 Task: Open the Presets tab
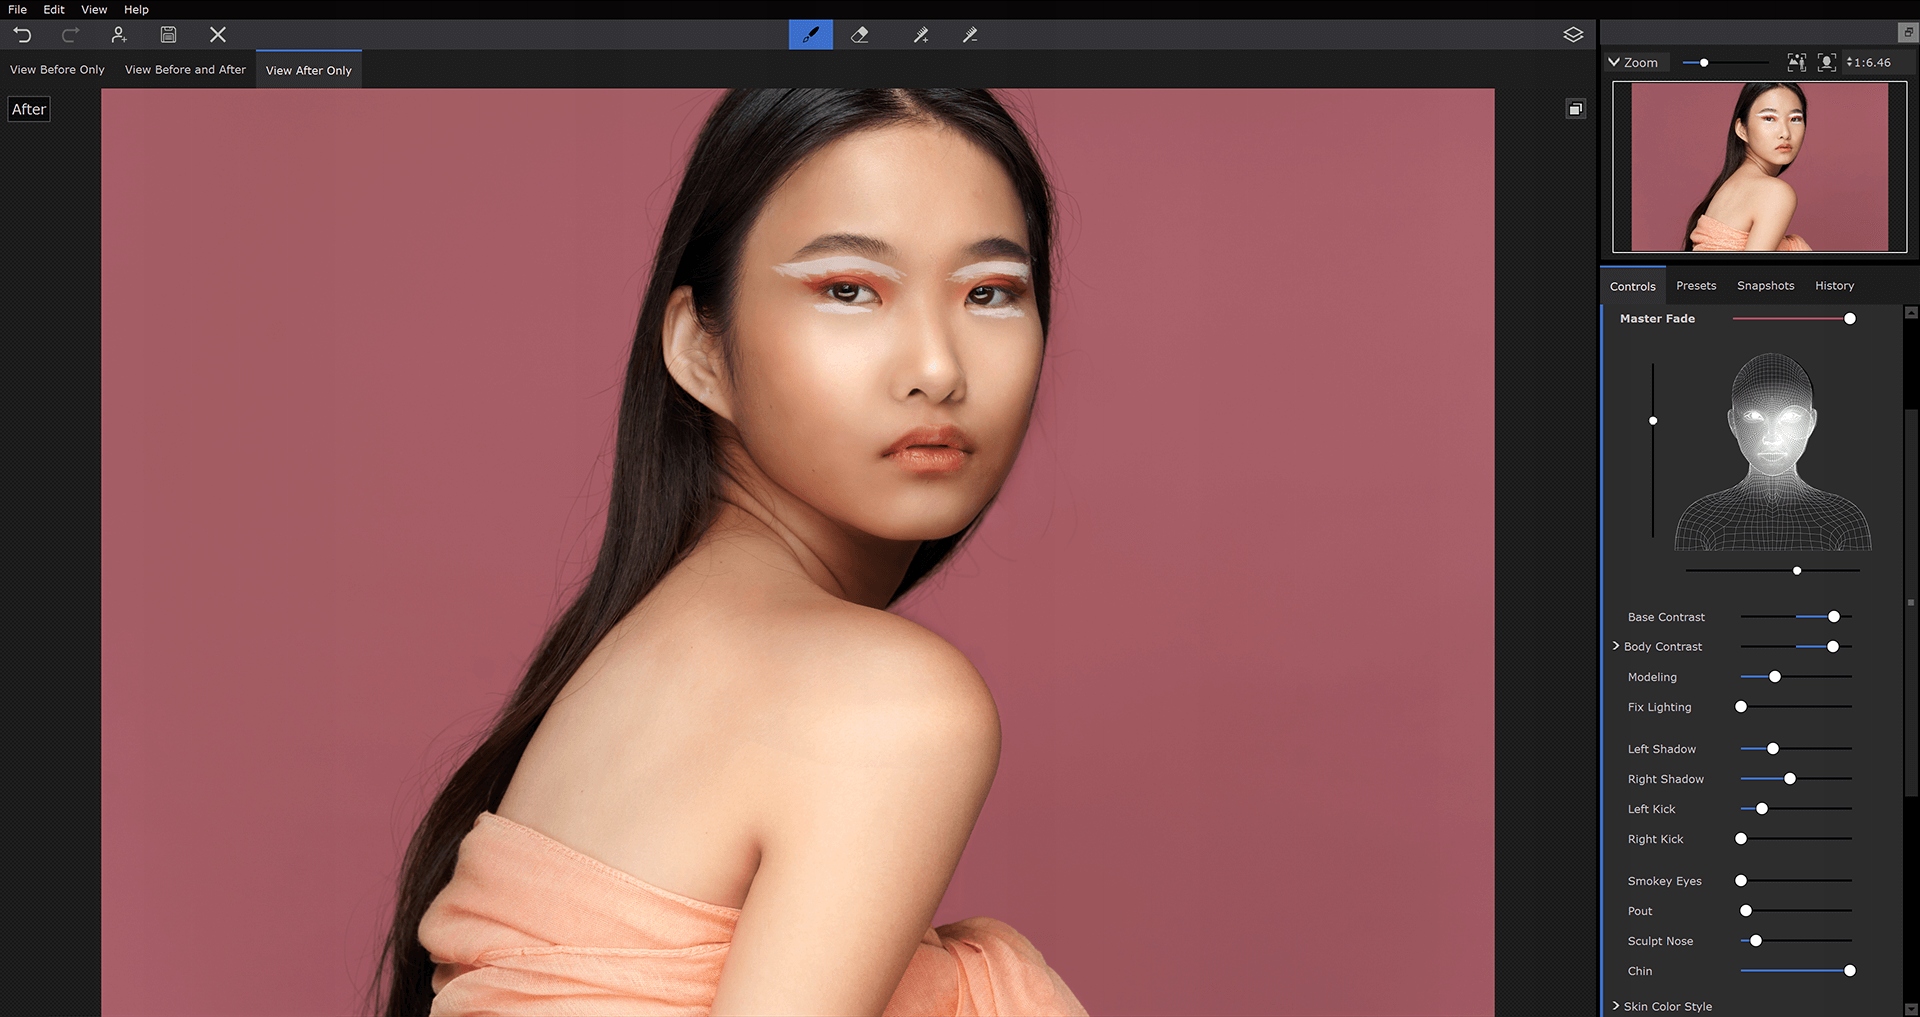click(1696, 286)
